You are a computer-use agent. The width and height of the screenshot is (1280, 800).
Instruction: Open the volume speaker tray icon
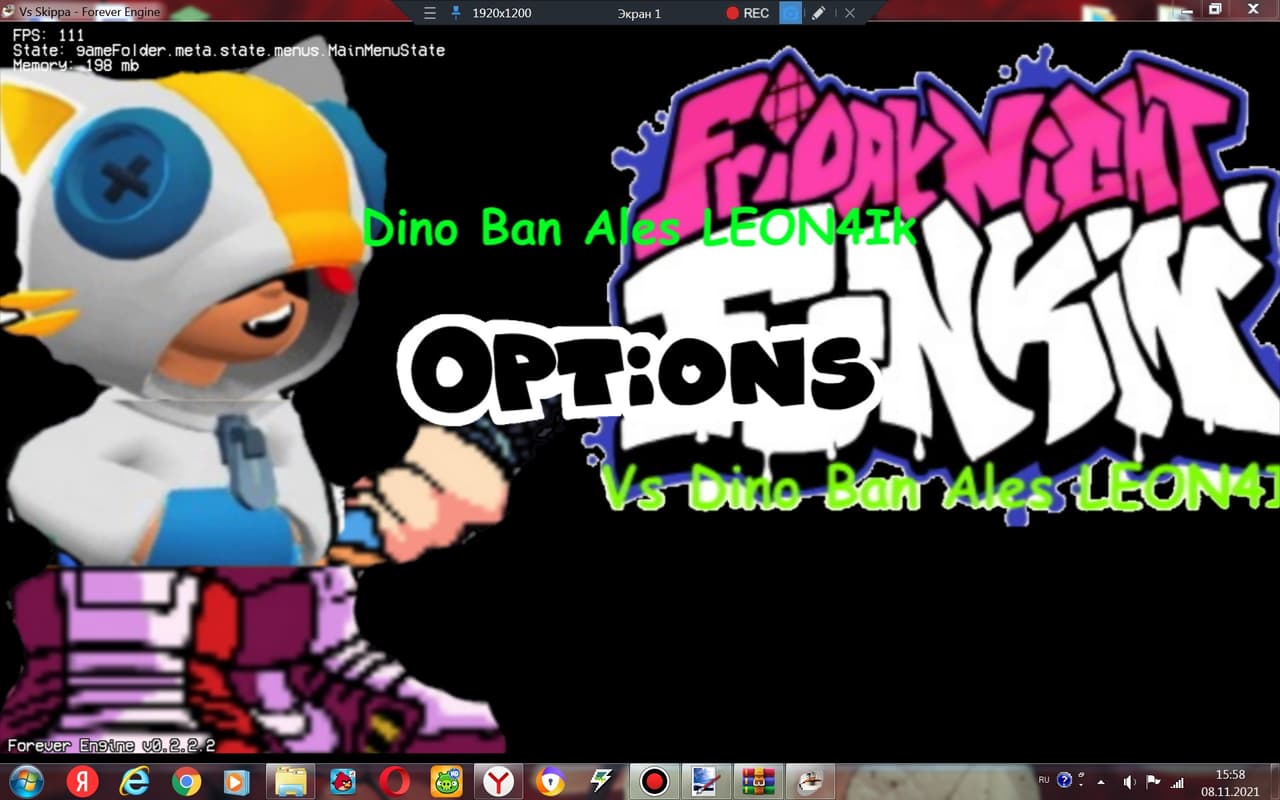coord(1128,781)
